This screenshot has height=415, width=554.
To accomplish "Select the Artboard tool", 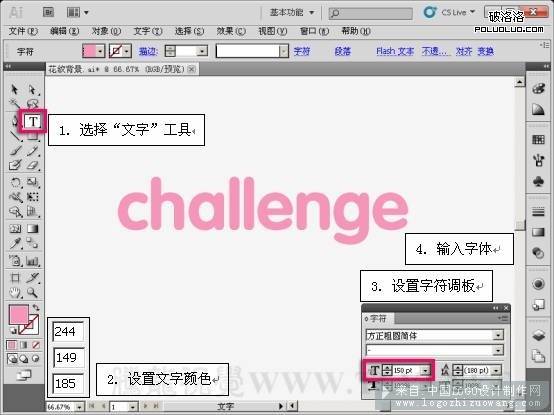I will pos(15,278).
